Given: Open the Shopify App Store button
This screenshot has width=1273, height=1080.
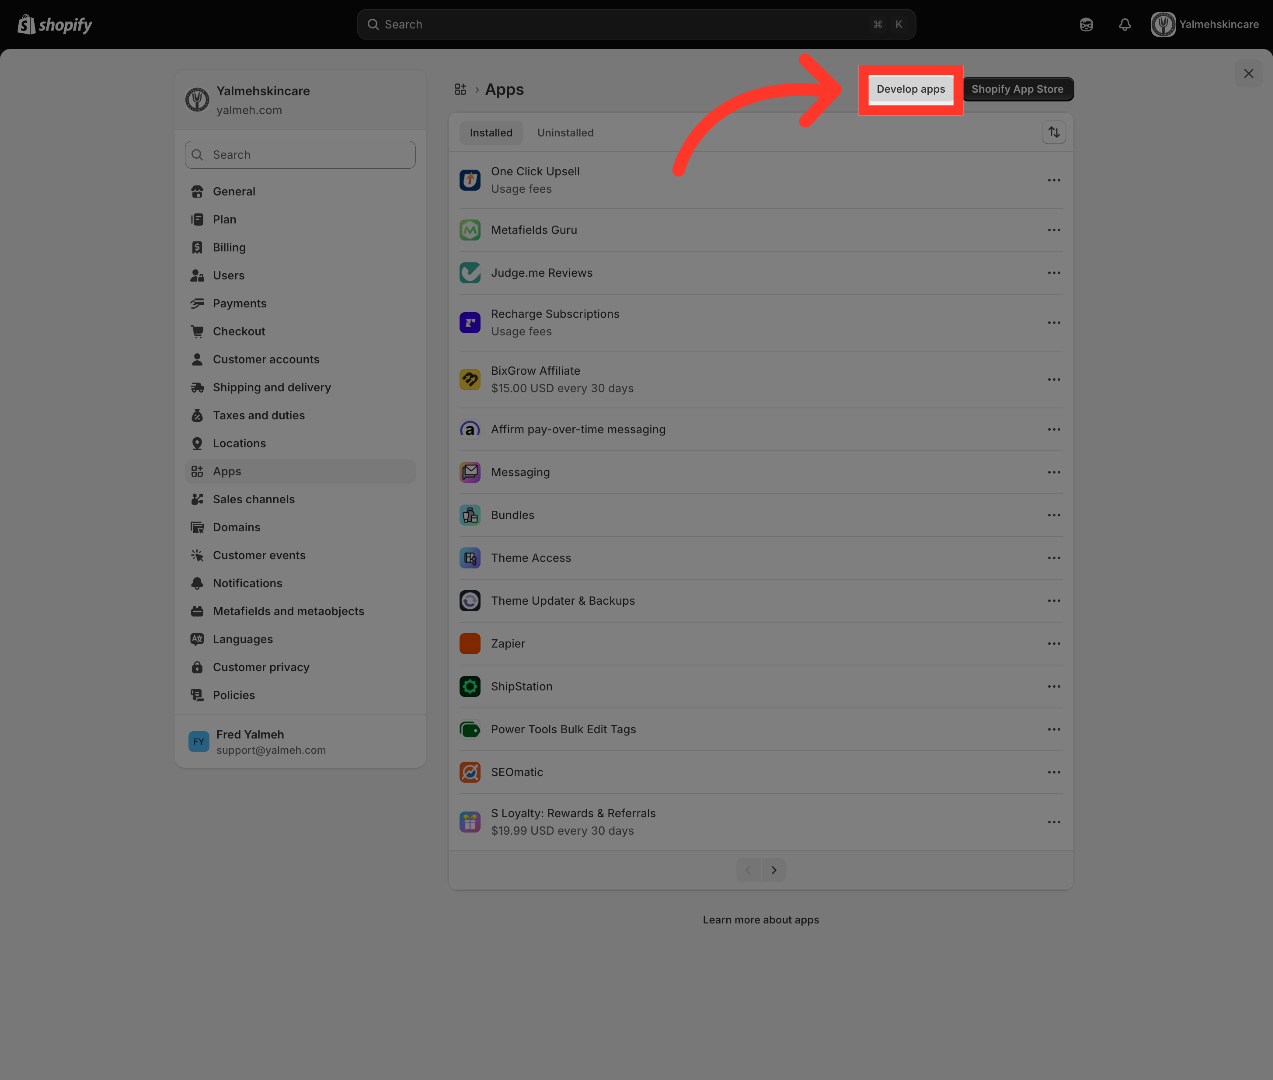Looking at the screenshot, I should [1017, 89].
